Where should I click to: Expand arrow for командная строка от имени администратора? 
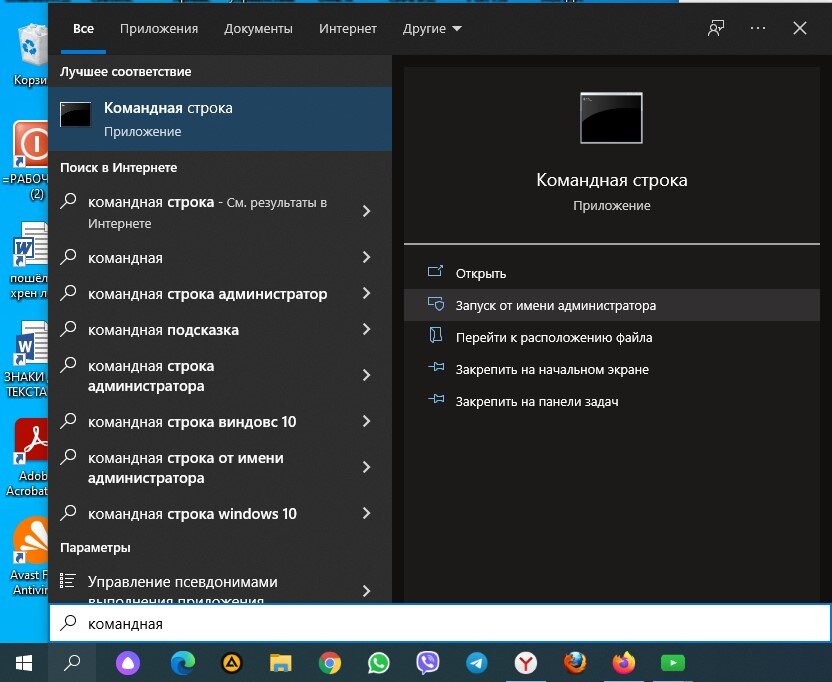pyautogui.click(x=366, y=467)
